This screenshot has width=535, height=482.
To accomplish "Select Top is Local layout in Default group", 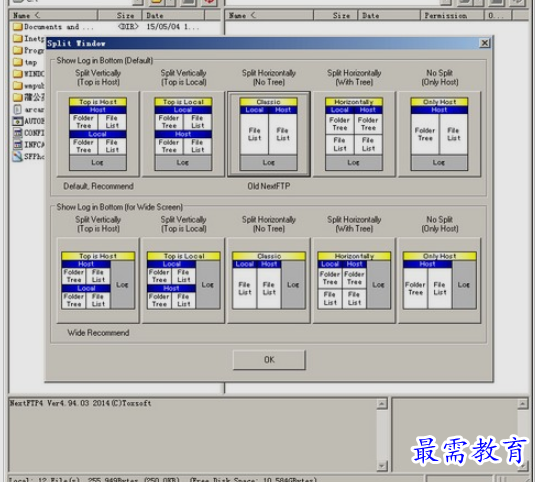I will (x=183, y=134).
